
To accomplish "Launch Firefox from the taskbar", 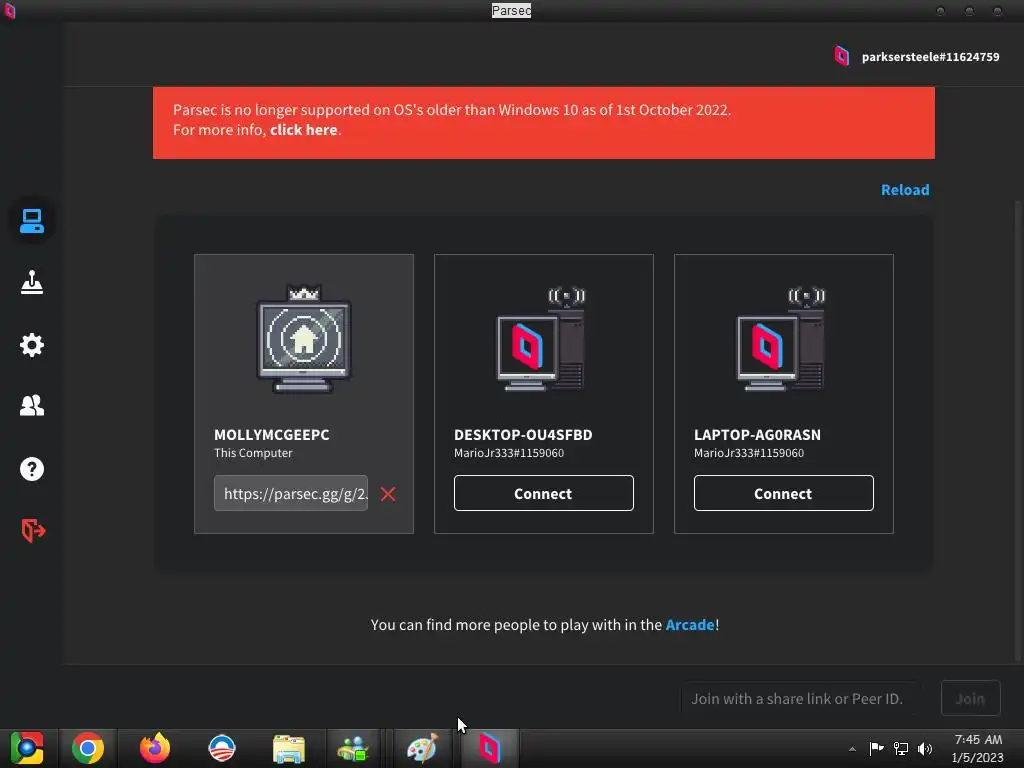I will click(x=155, y=748).
